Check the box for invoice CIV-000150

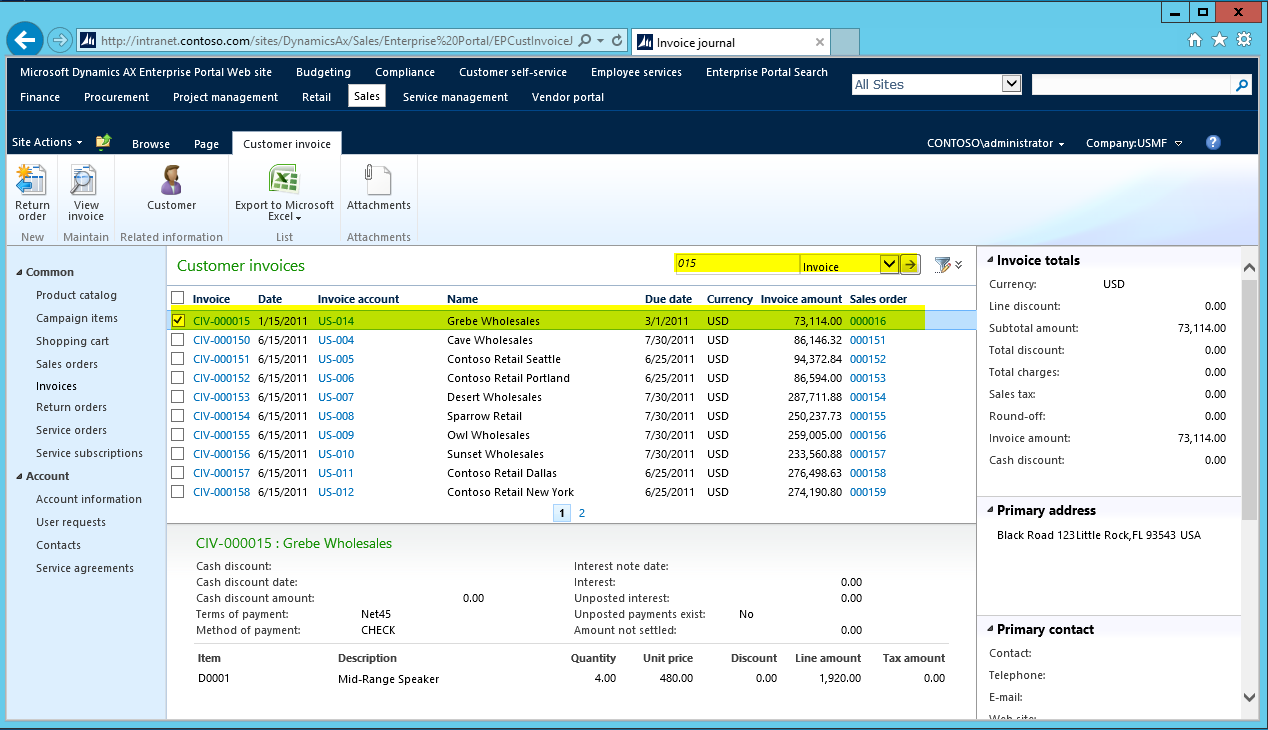pos(178,340)
